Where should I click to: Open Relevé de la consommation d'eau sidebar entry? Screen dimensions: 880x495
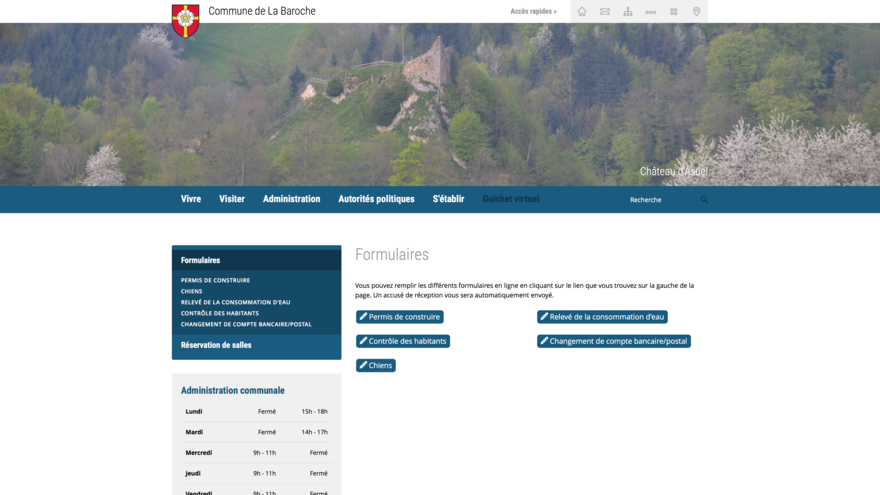(235, 302)
